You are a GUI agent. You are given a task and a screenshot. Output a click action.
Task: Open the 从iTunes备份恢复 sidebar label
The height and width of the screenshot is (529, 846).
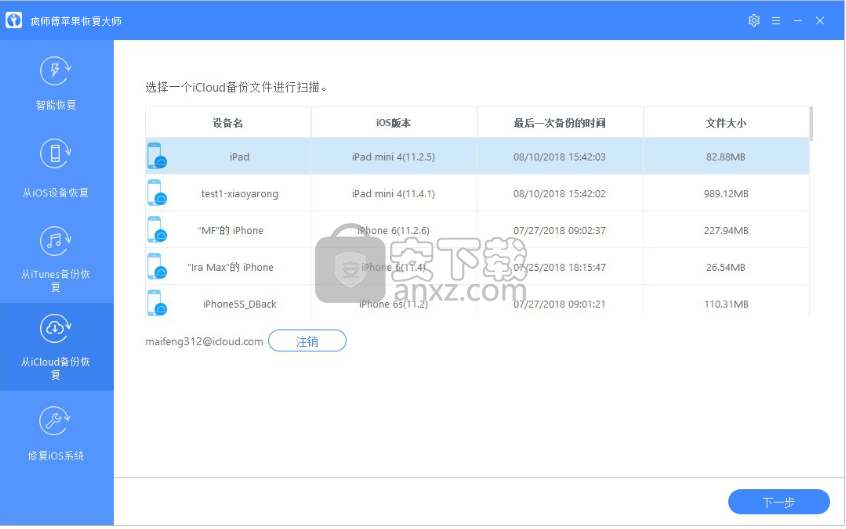(x=56, y=280)
